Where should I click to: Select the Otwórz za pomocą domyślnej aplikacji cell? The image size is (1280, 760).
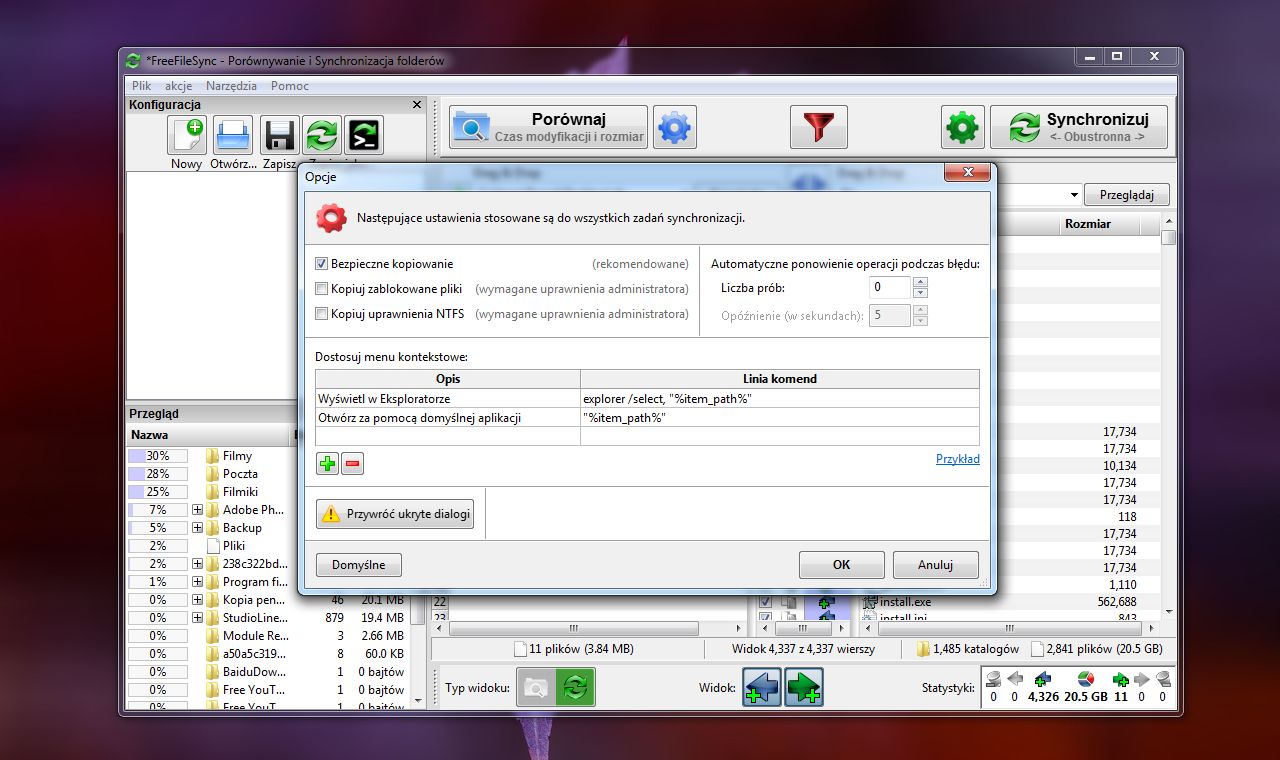click(448, 417)
